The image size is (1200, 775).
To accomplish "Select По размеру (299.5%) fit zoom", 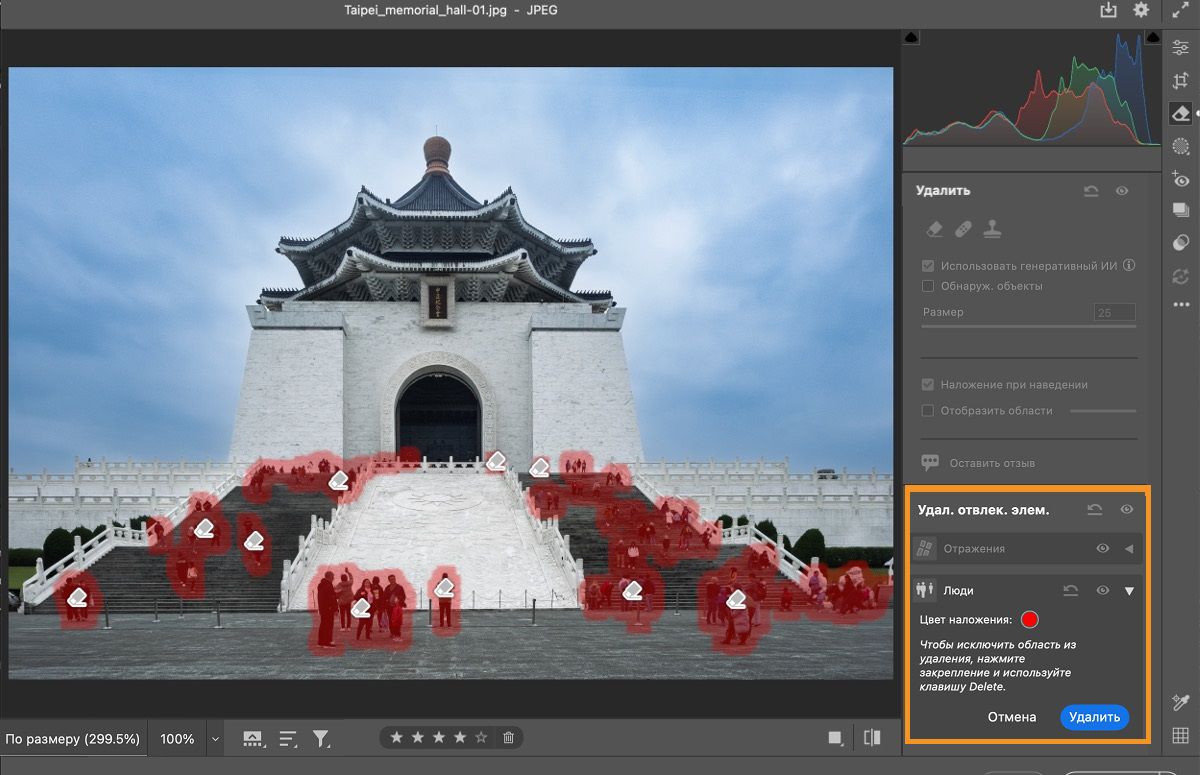I will click(72, 739).
